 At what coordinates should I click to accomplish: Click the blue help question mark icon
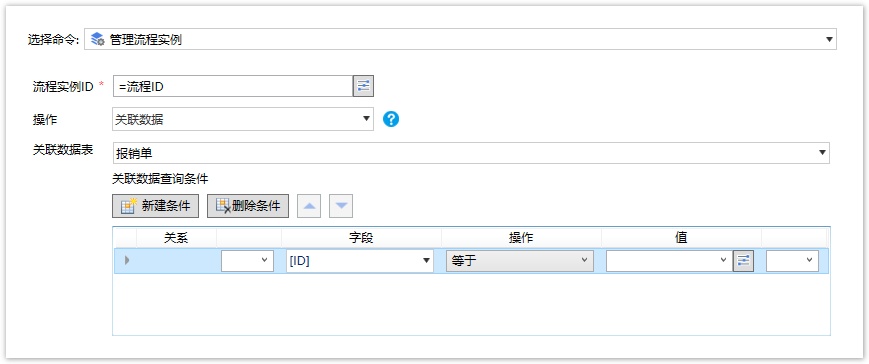[391, 119]
